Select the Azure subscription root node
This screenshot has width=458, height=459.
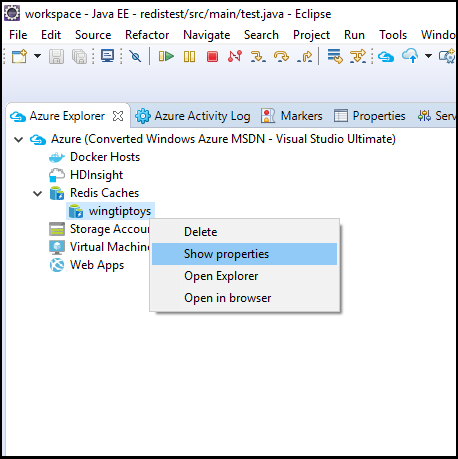coord(223,139)
